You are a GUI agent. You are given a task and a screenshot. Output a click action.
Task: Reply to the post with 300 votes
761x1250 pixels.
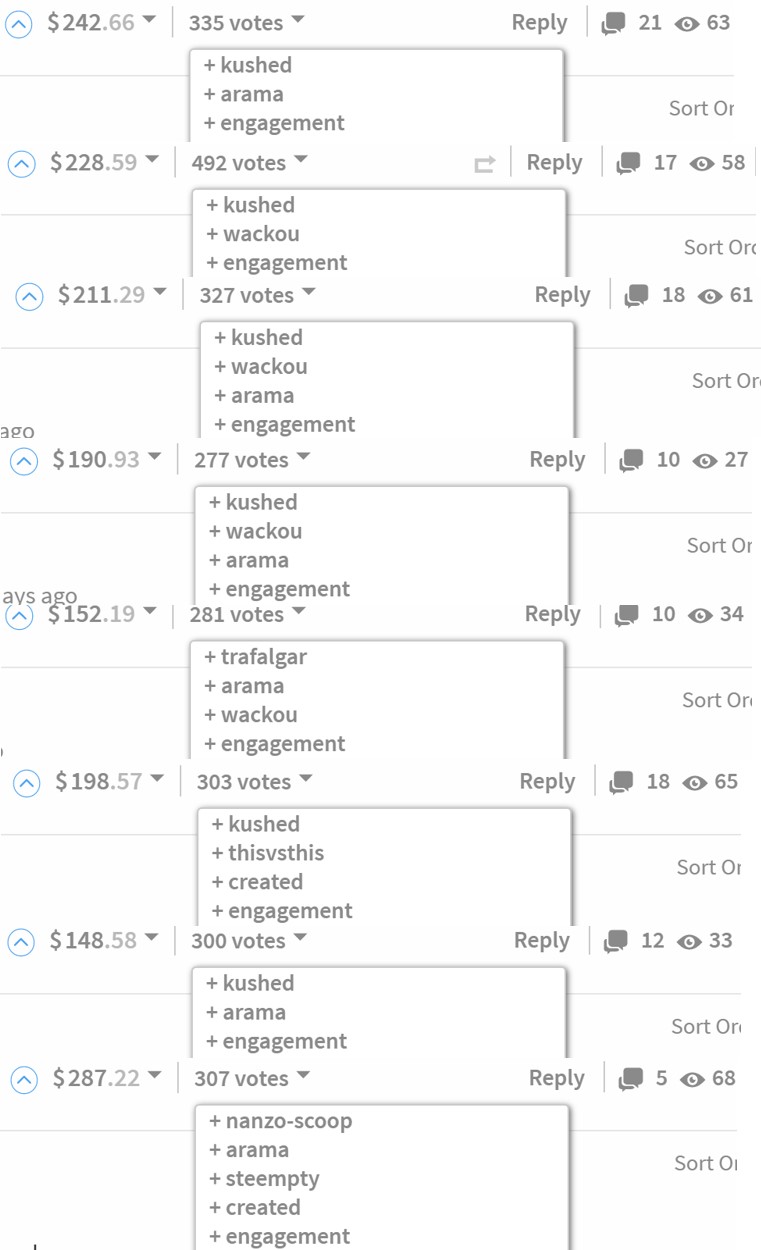[x=541, y=941]
